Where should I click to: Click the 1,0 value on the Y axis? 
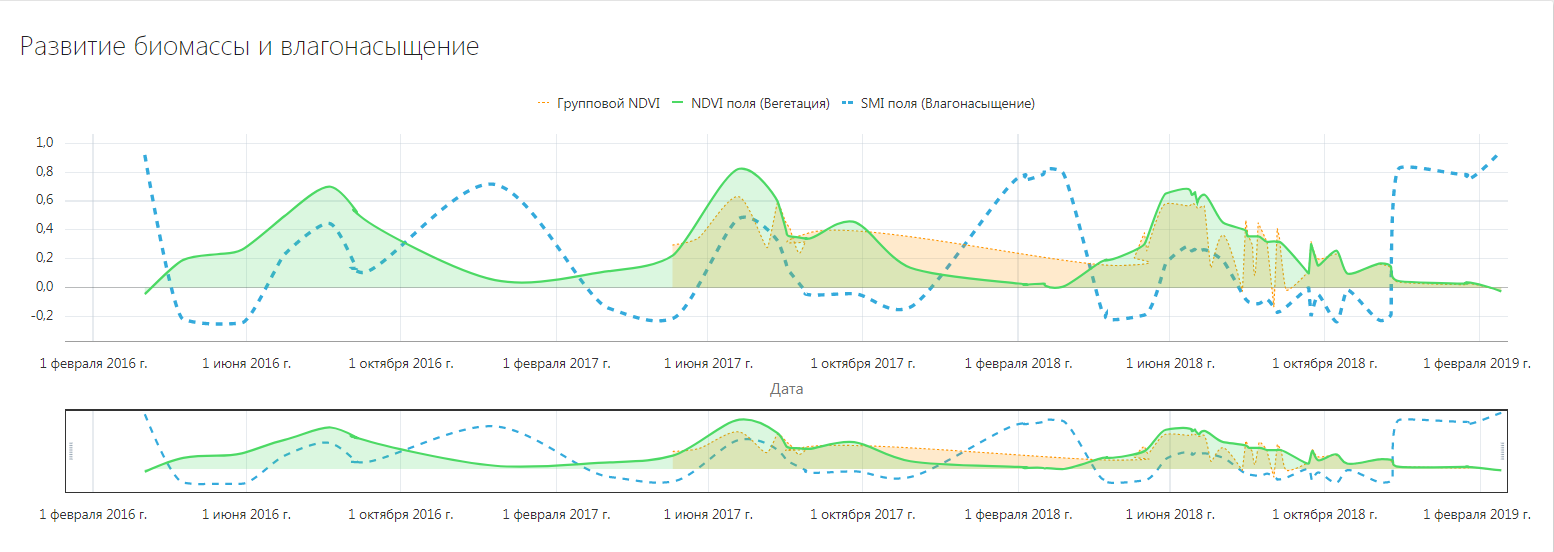click(44, 143)
